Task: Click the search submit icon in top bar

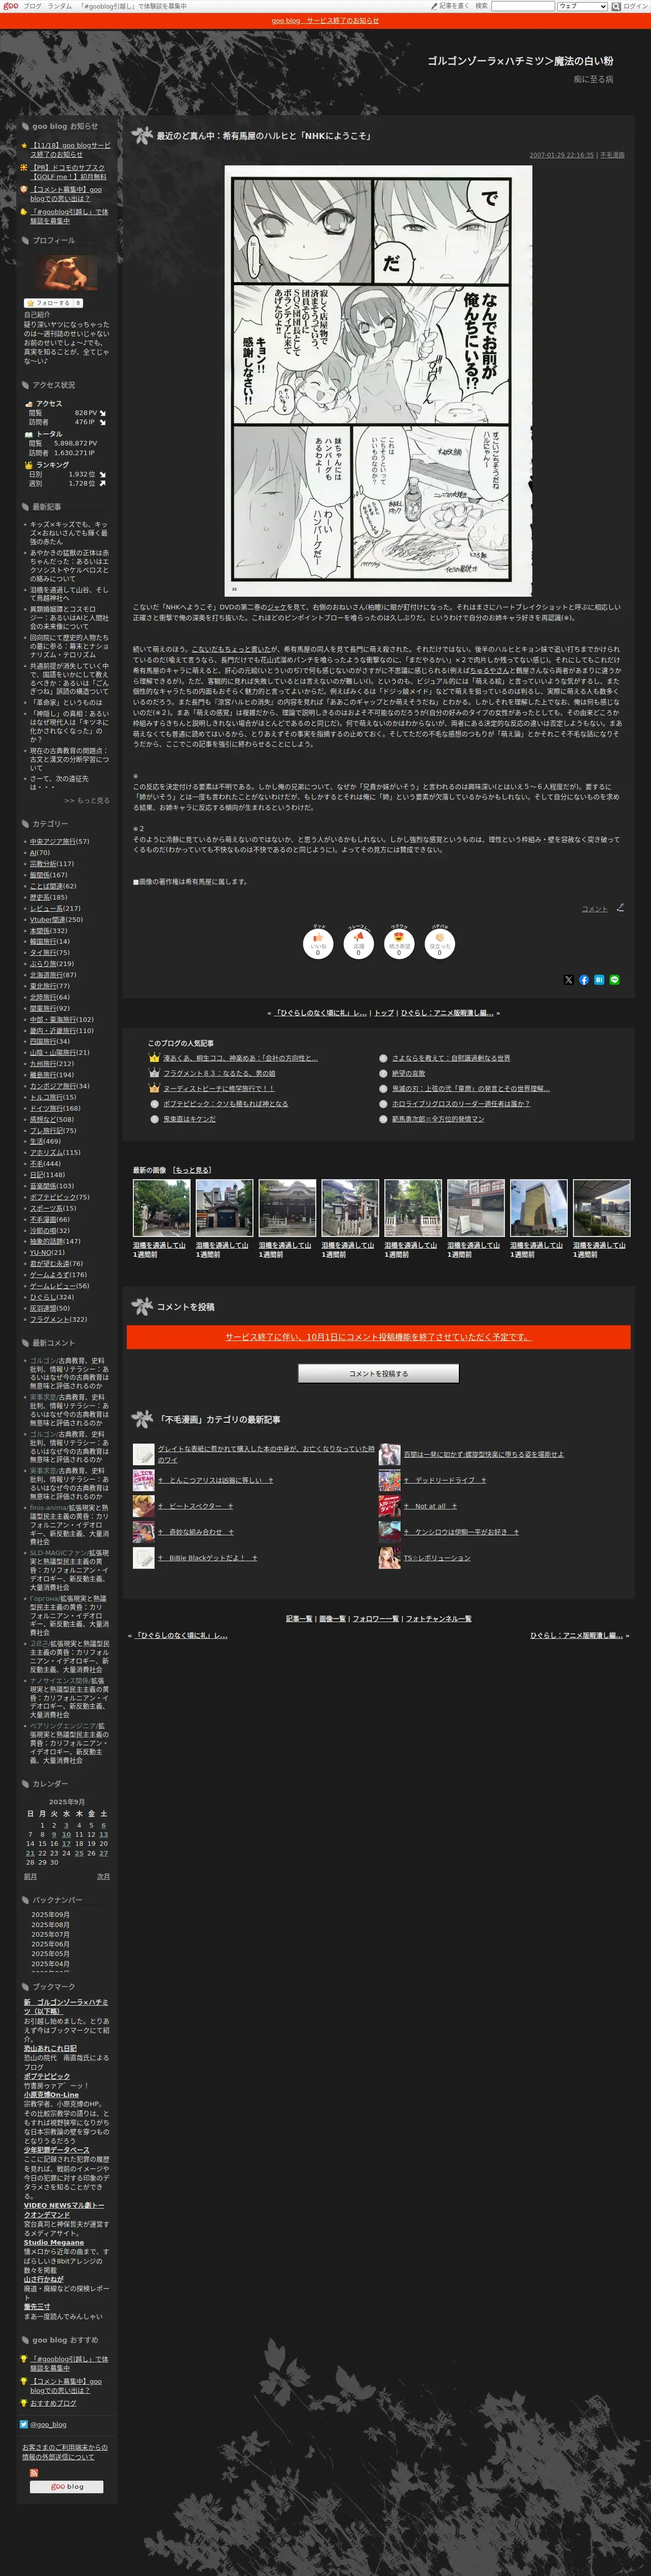Action: tap(617, 6)
